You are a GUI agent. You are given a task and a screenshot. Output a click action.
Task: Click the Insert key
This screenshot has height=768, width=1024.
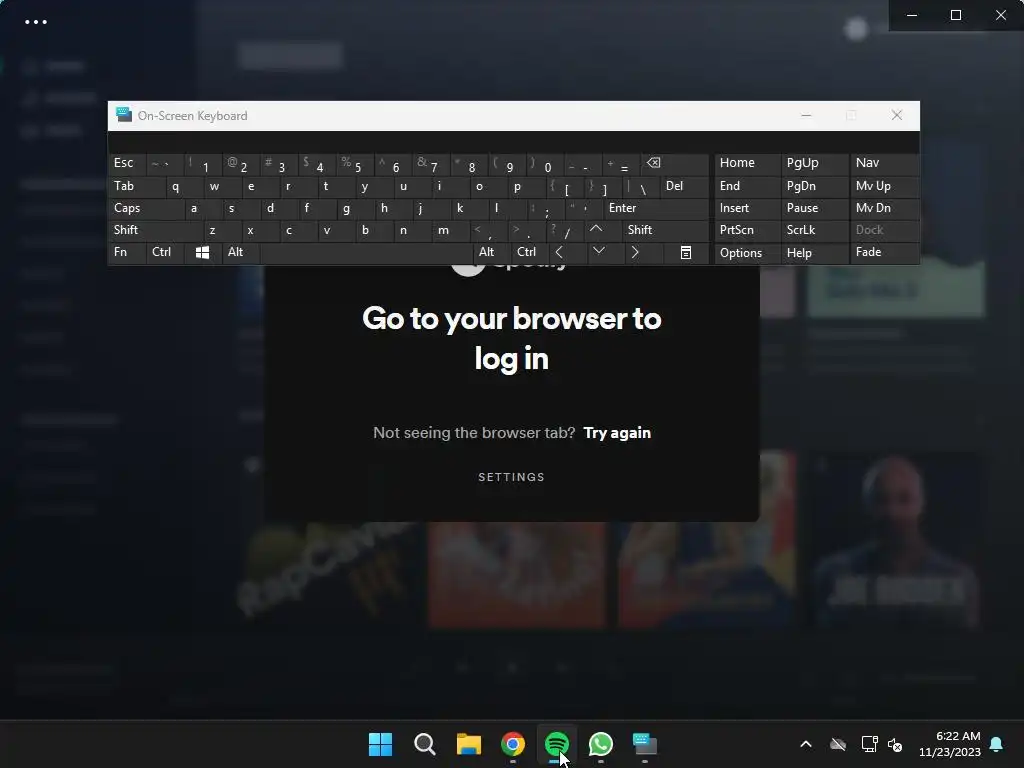[x=747, y=208]
